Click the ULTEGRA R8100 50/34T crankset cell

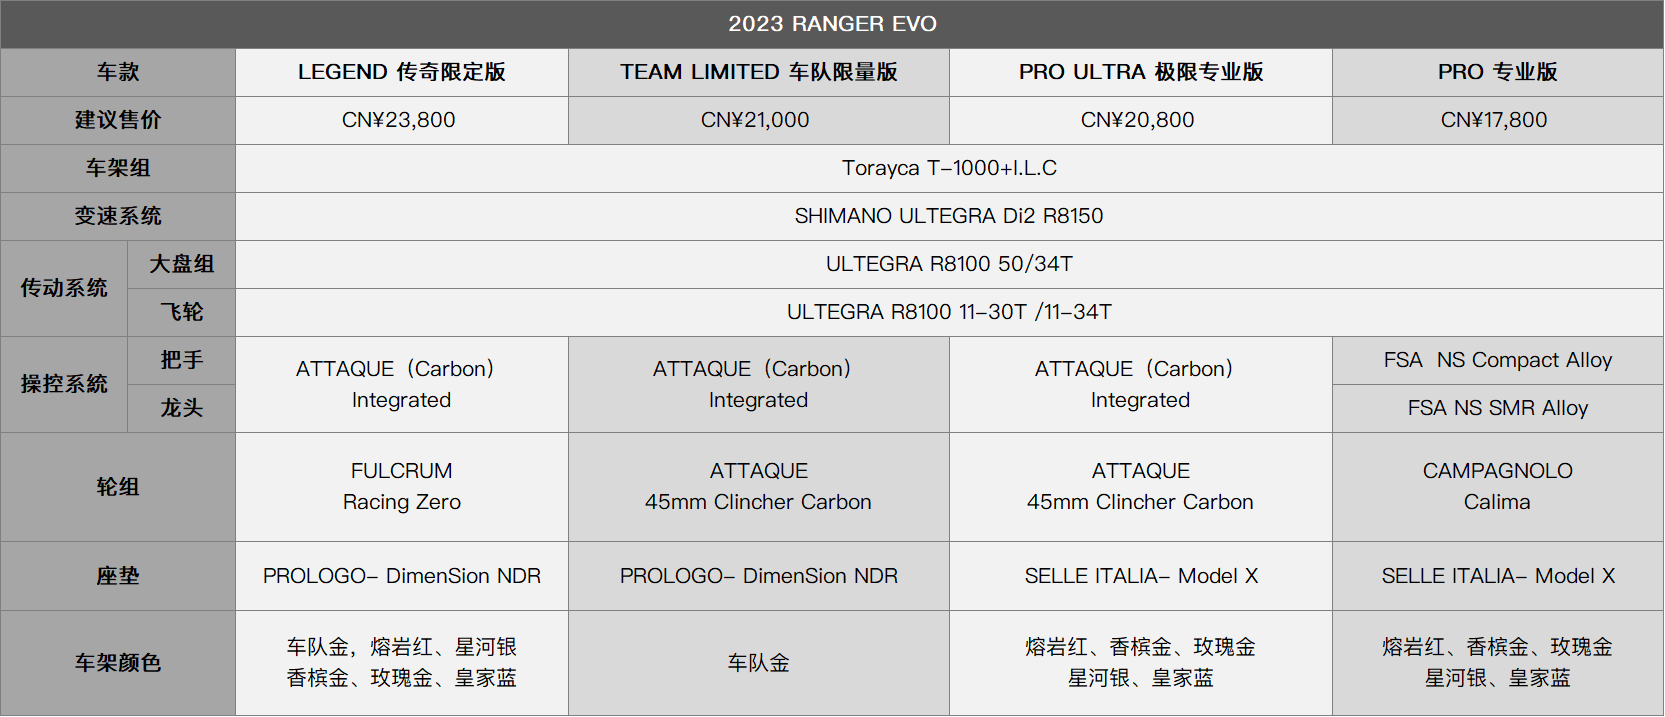(950, 264)
